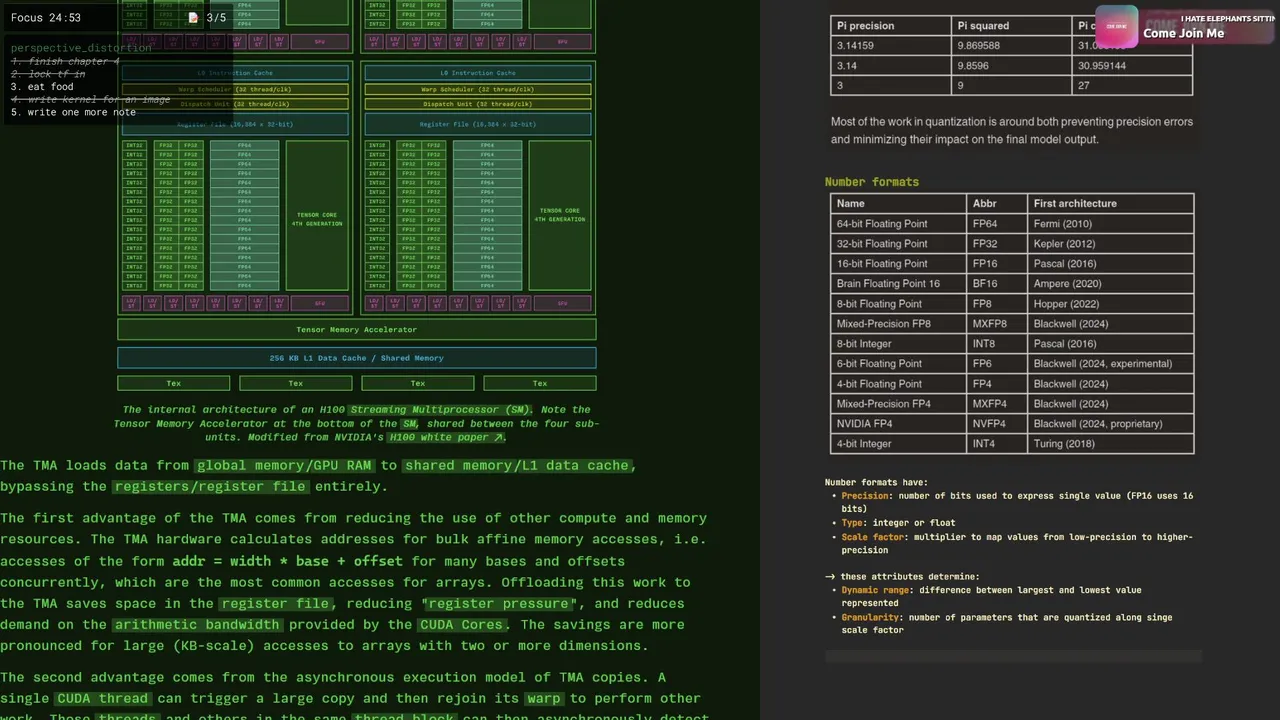Click the notes document icon beside 3/5
The width and height of the screenshot is (1280, 720).
tap(193, 18)
